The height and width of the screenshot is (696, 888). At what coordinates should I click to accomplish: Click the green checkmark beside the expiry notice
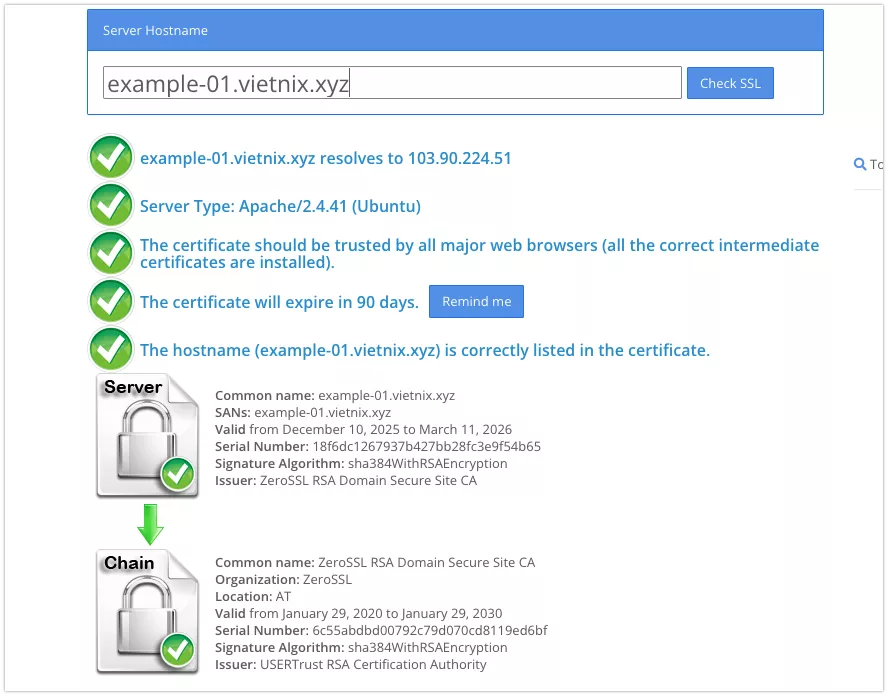111,301
